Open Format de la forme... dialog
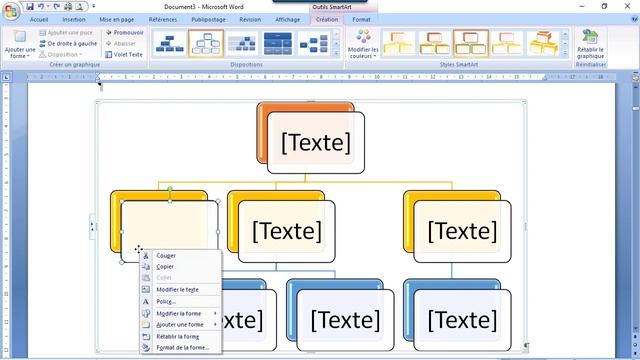The height and width of the screenshot is (360, 640). pyautogui.click(x=181, y=348)
